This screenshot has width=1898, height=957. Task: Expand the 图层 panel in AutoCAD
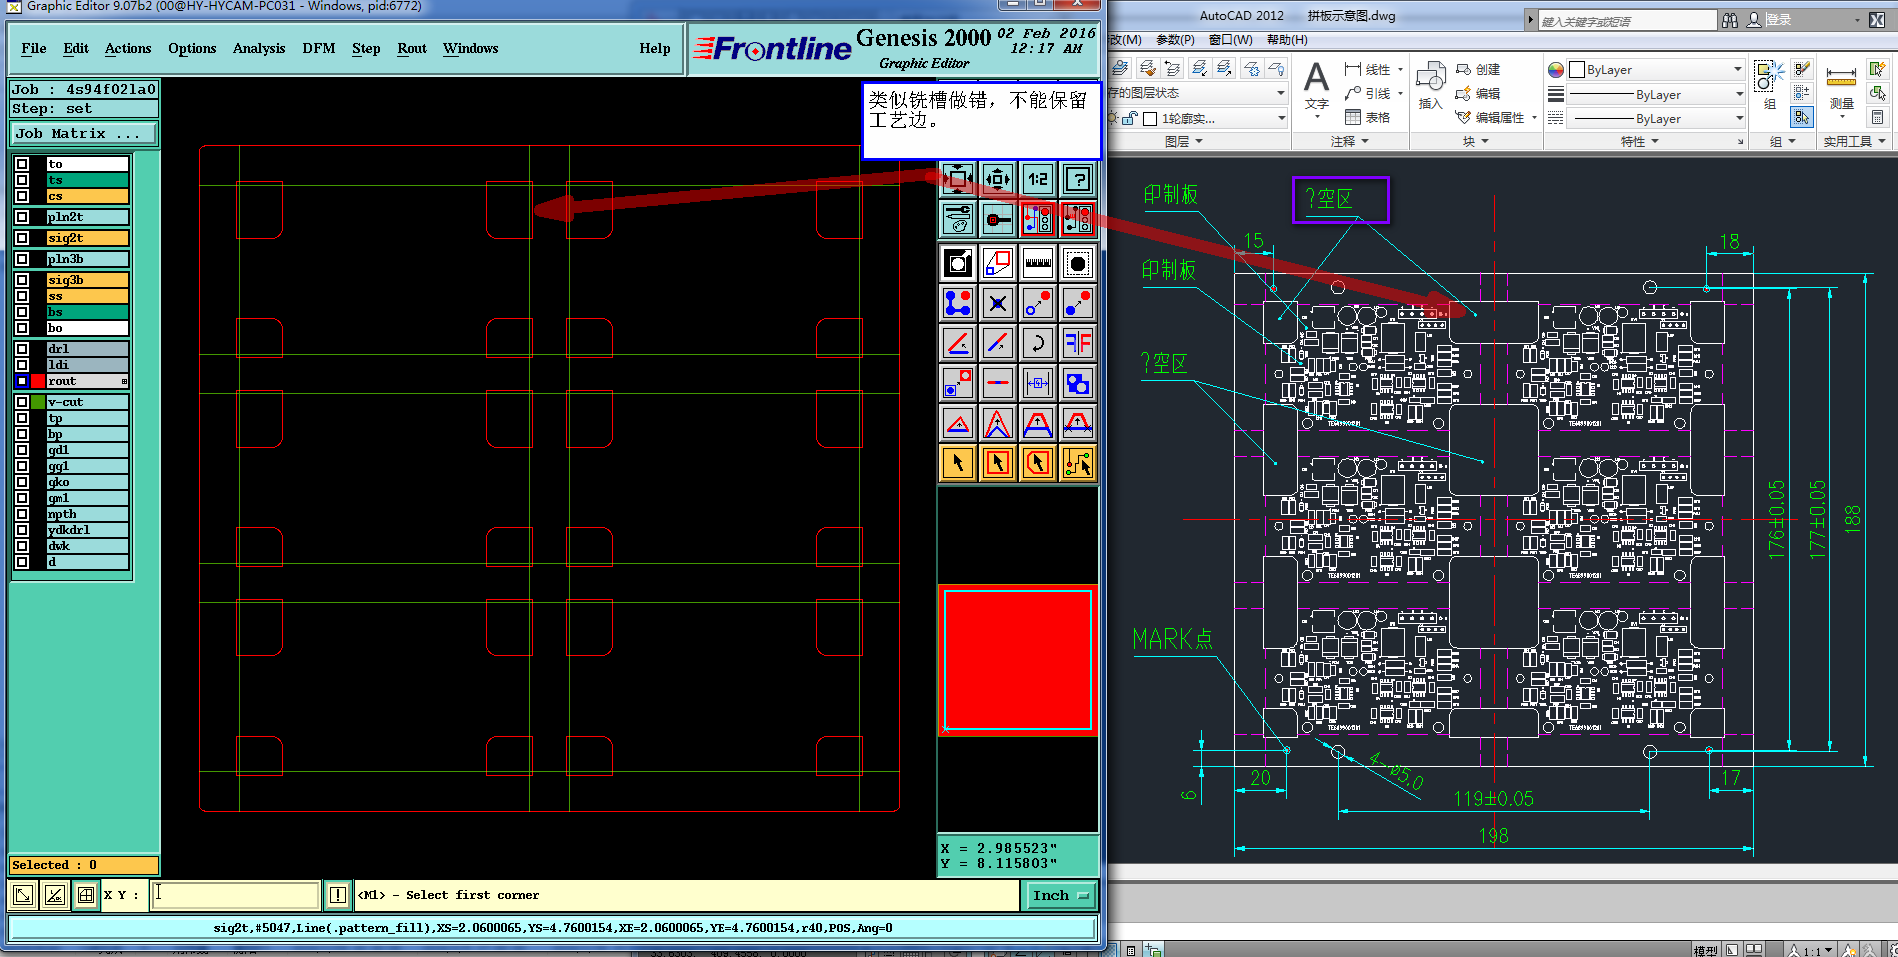pyautogui.click(x=1184, y=142)
